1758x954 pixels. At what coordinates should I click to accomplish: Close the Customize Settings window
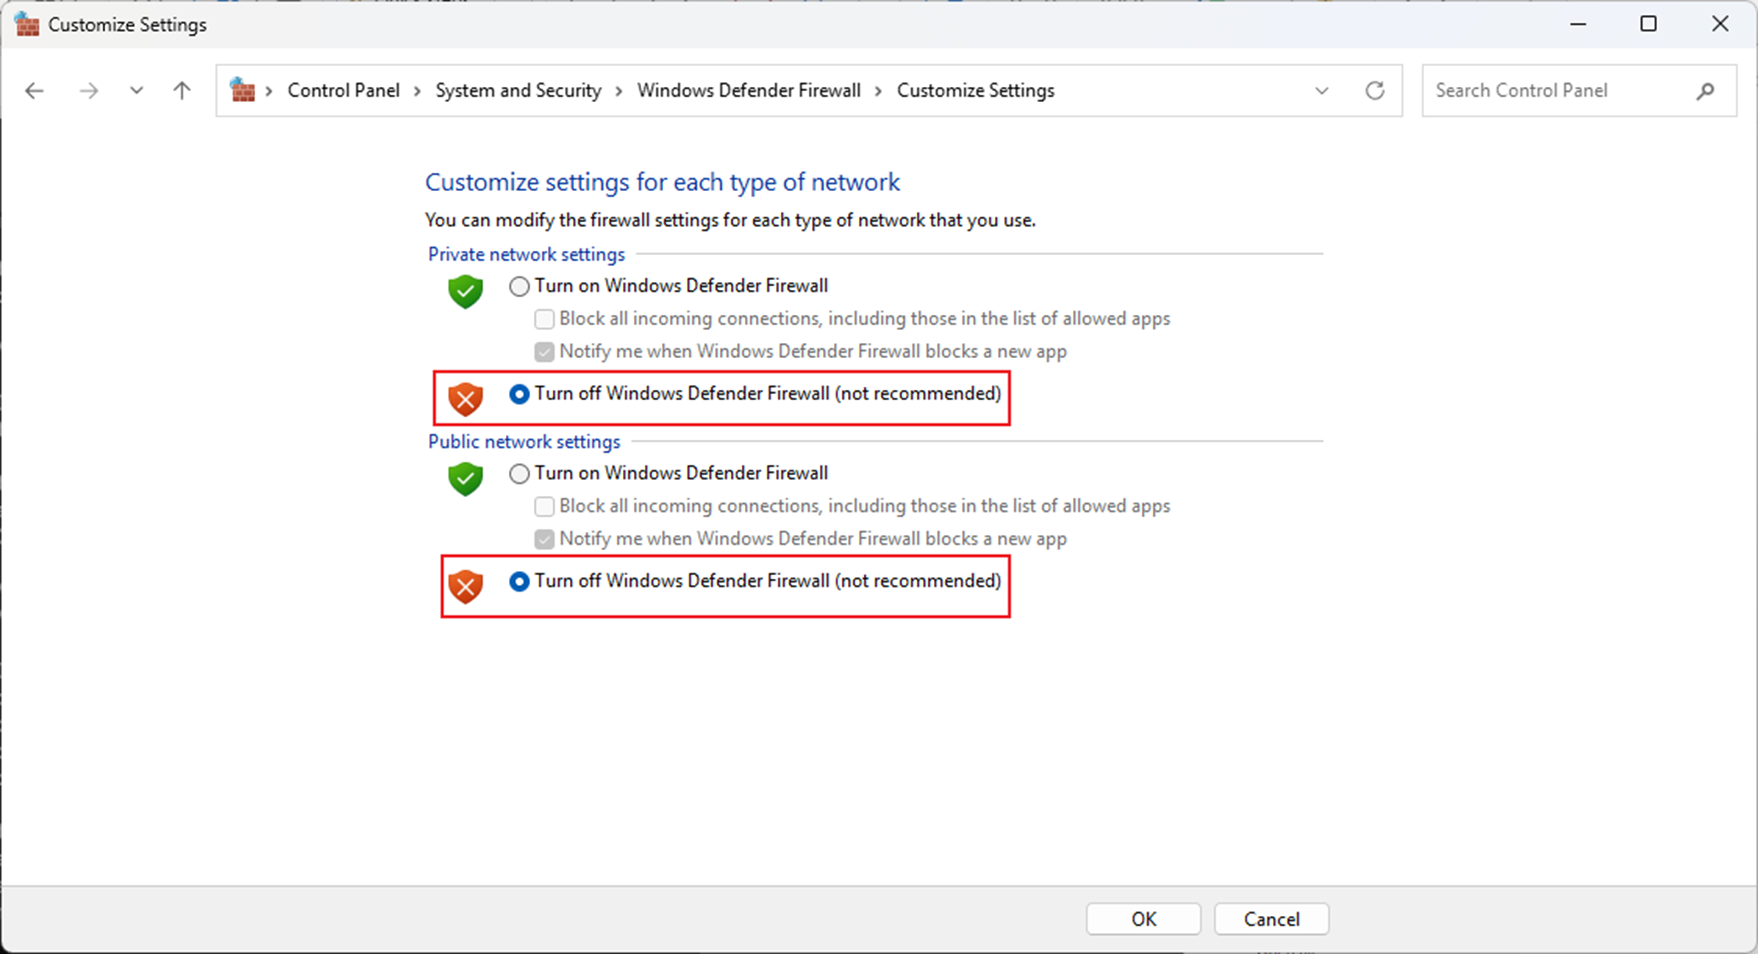[1720, 24]
